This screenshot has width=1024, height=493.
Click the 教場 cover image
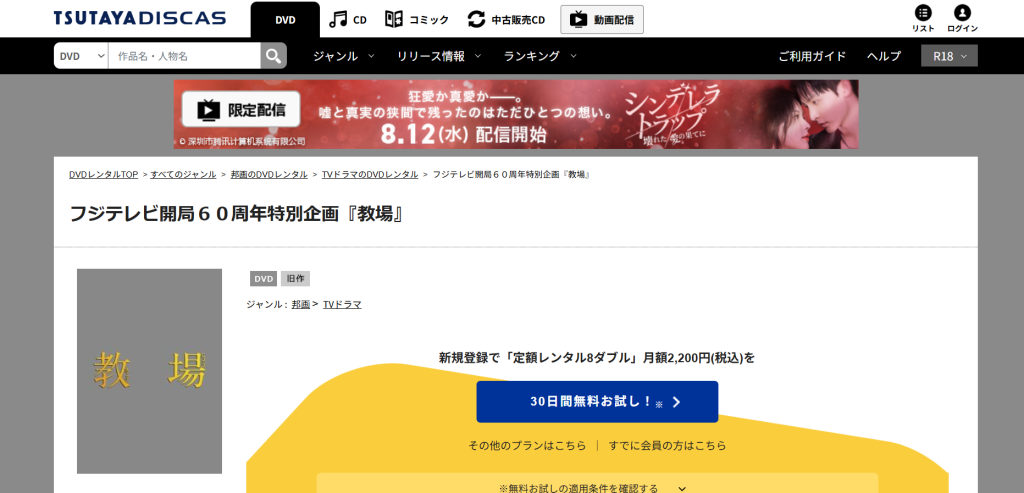150,371
